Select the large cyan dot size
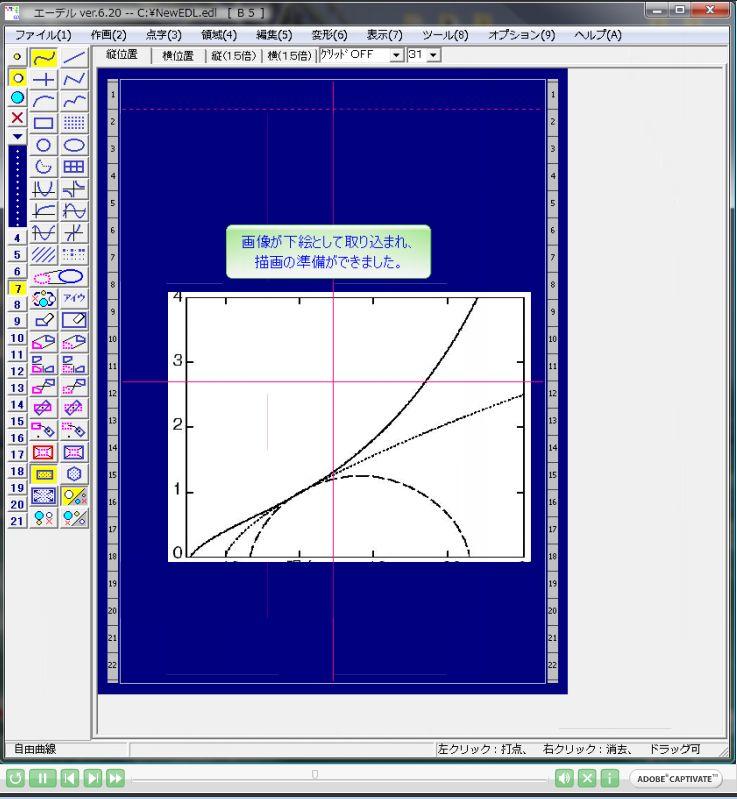737x799 pixels. 17,98
